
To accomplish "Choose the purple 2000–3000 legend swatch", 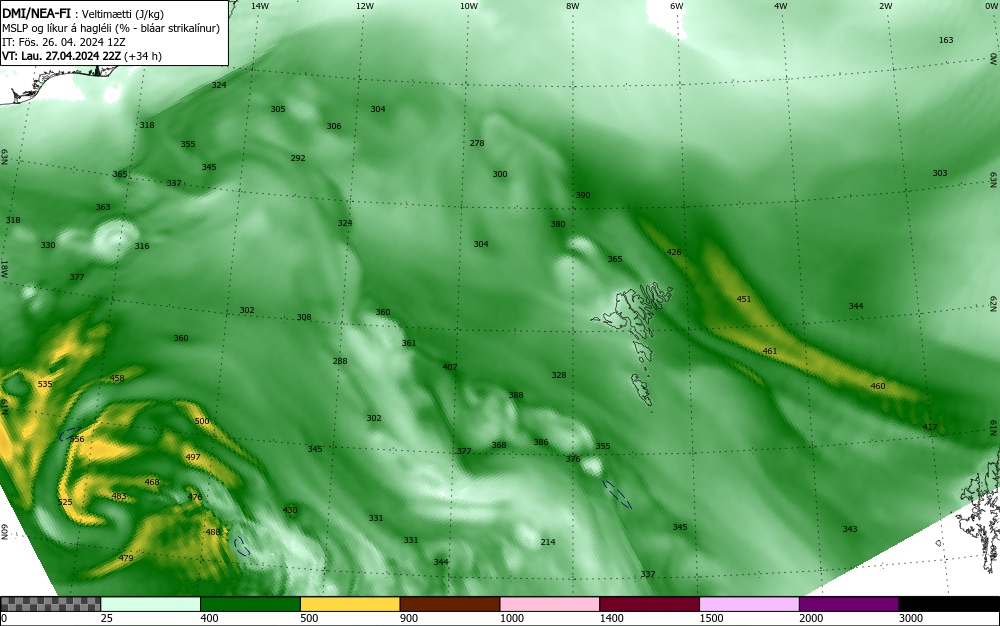I will [x=849, y=604].
